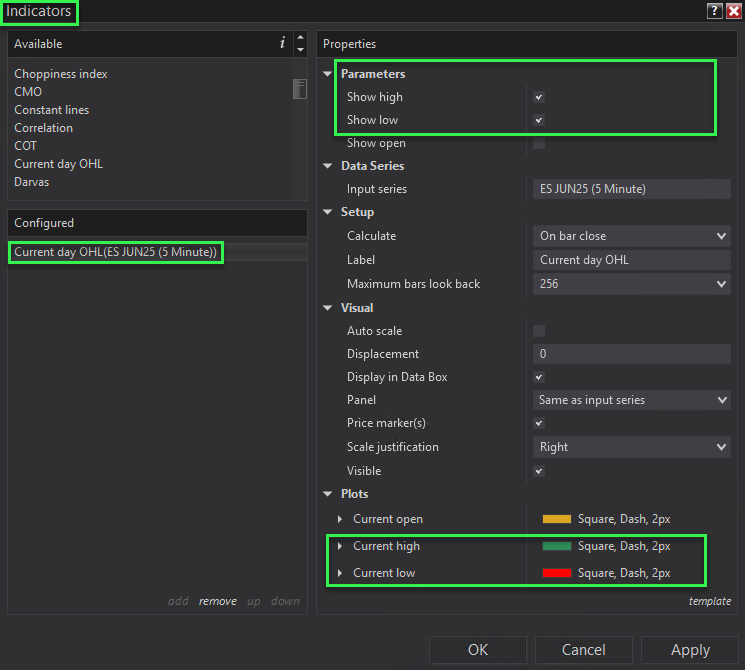Select COT indicator

point(25,146)
